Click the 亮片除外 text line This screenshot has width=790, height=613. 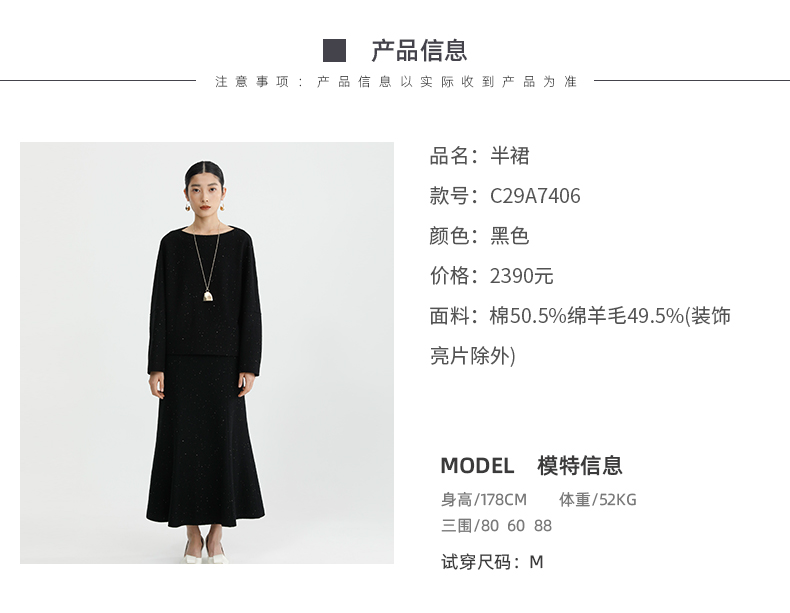coord(473,356)
